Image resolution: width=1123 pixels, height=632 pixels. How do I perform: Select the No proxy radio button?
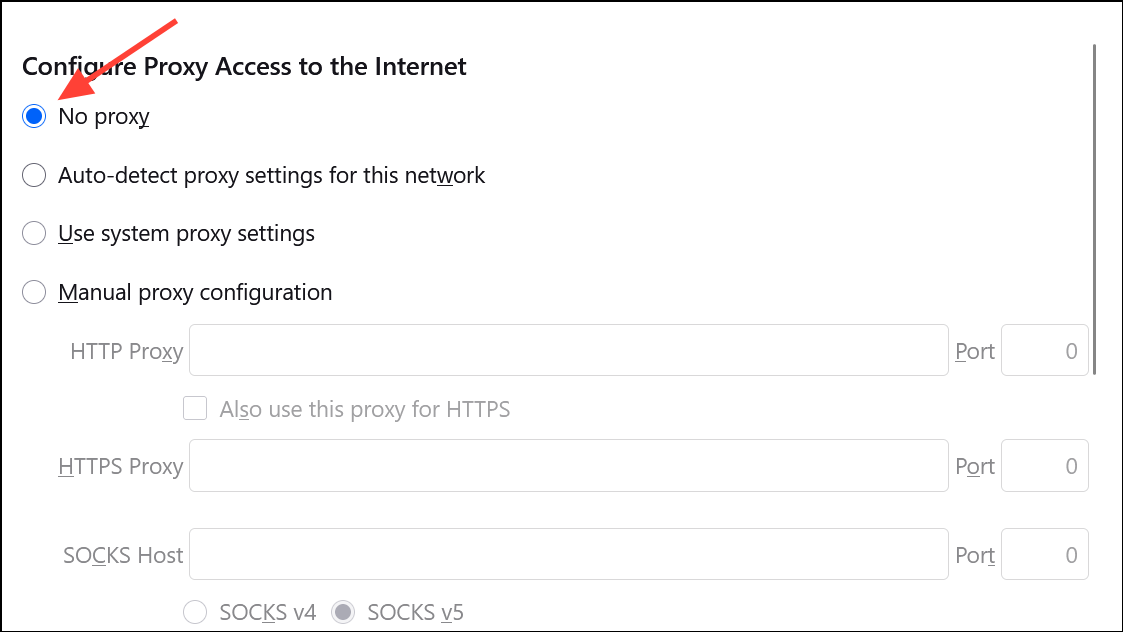(34, 117)
